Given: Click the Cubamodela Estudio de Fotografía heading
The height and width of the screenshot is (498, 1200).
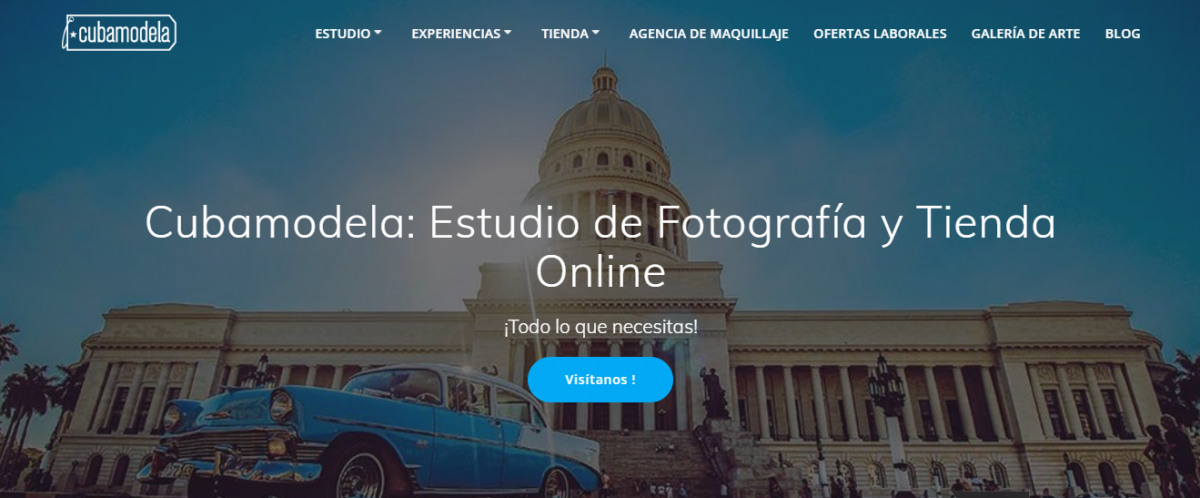Looking at the screenshot, I should coord(600,247).
